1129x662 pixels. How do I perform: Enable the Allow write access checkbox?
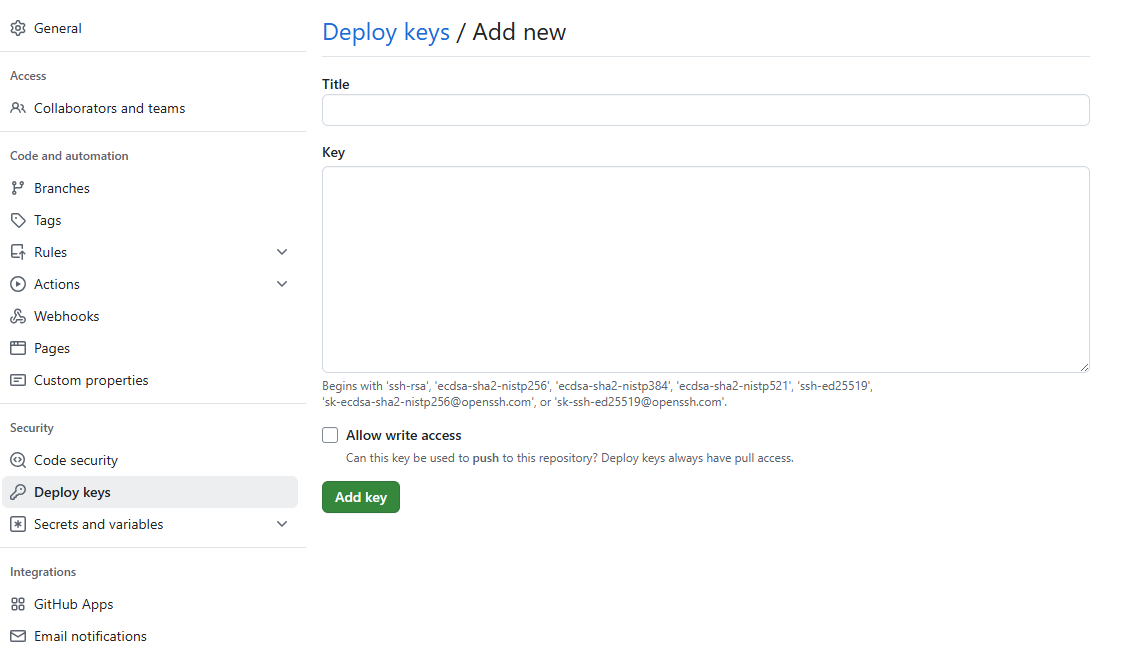330,435
